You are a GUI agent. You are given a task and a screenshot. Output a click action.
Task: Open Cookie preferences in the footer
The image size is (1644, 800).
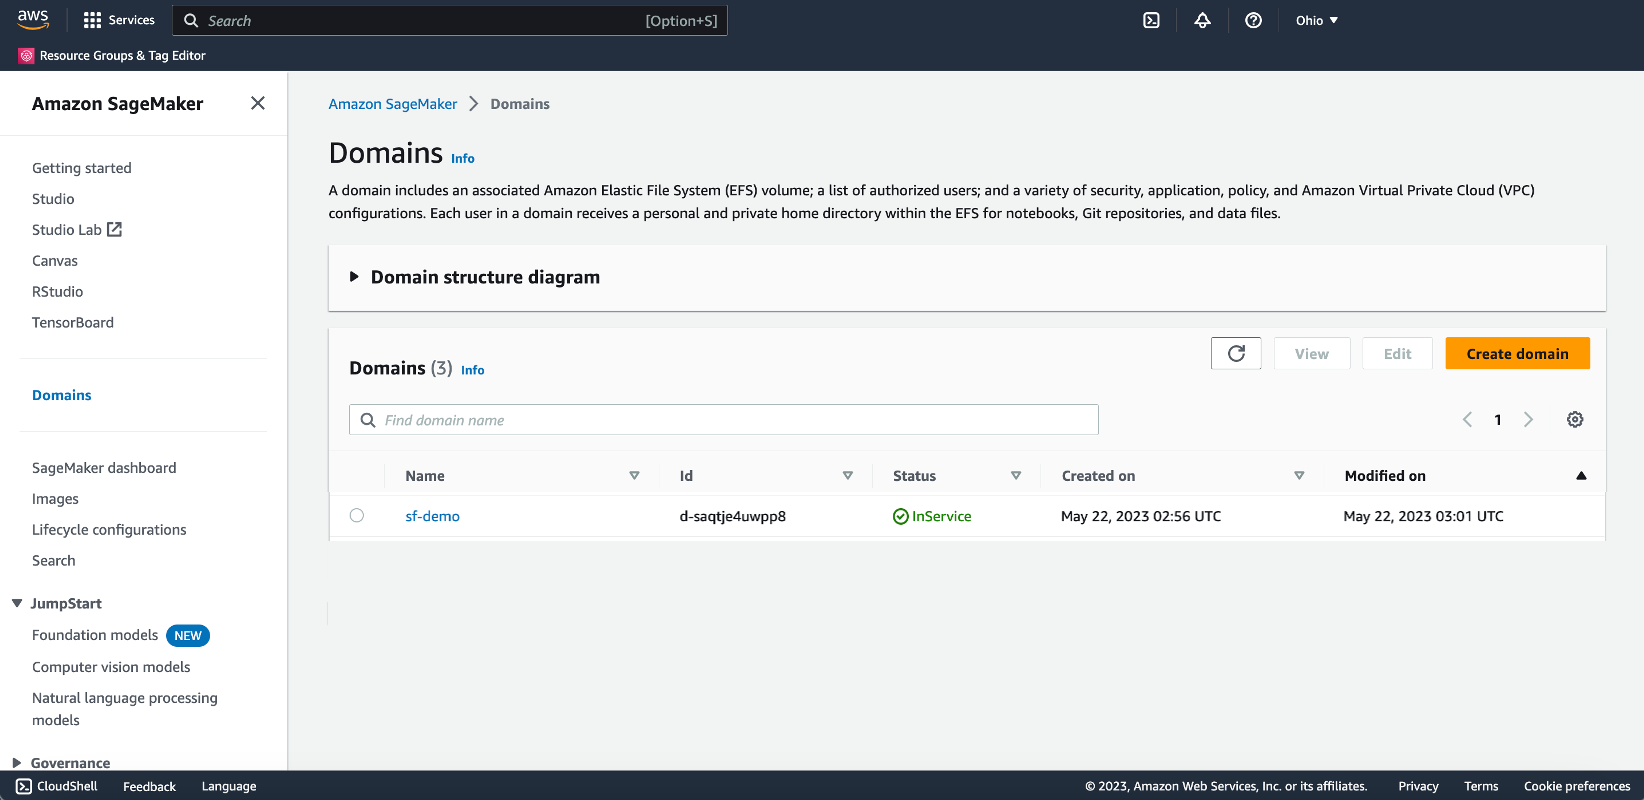pos(1577,786)
